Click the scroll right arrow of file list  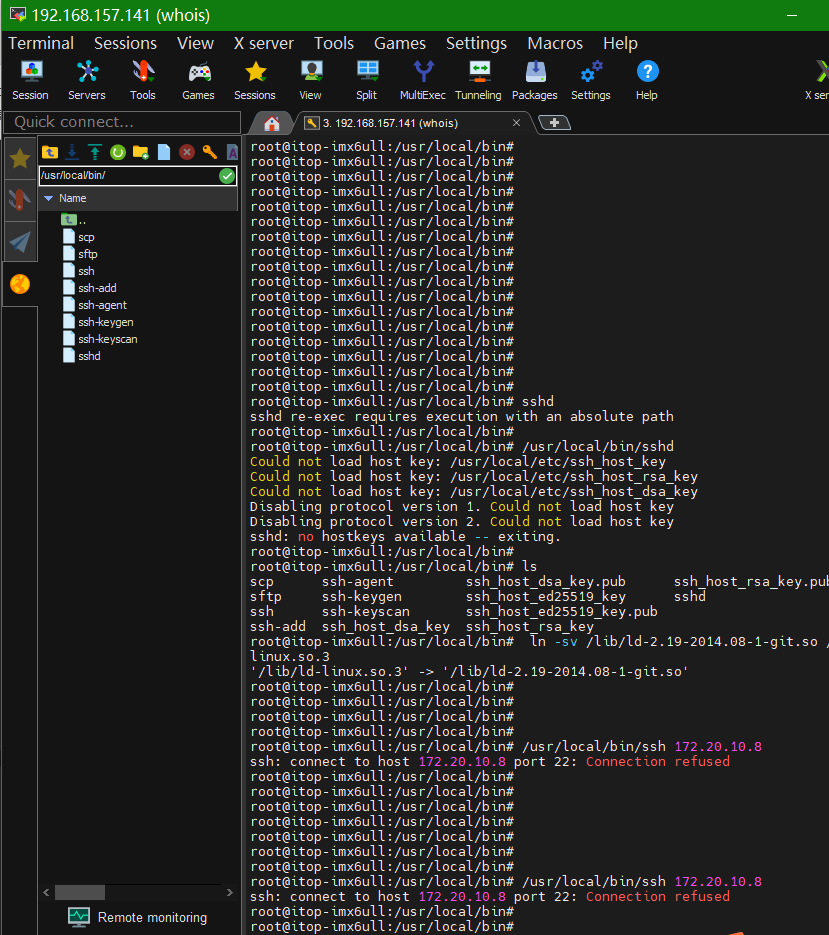230,892
